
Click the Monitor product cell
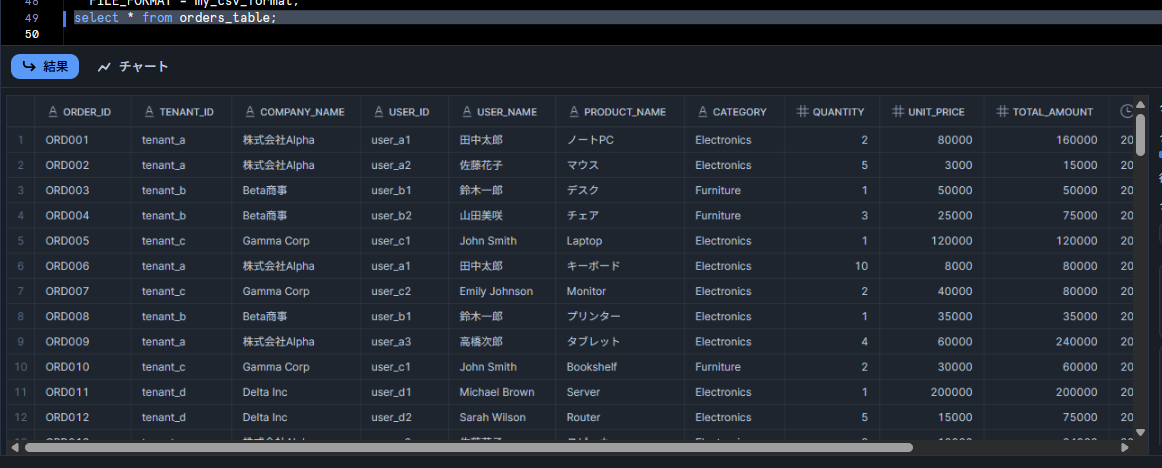tap(620, 291)
